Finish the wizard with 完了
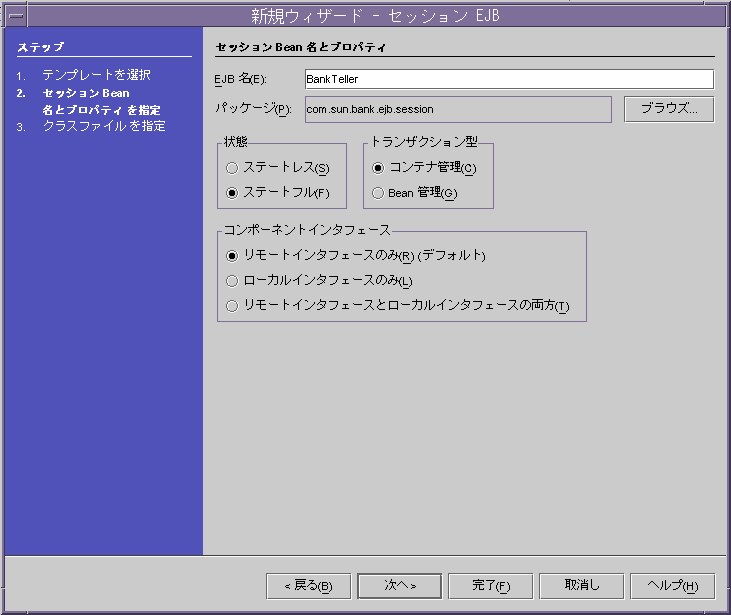Viewport: 731px width, 615px height. pyautogui.click(x=490, y=586)
